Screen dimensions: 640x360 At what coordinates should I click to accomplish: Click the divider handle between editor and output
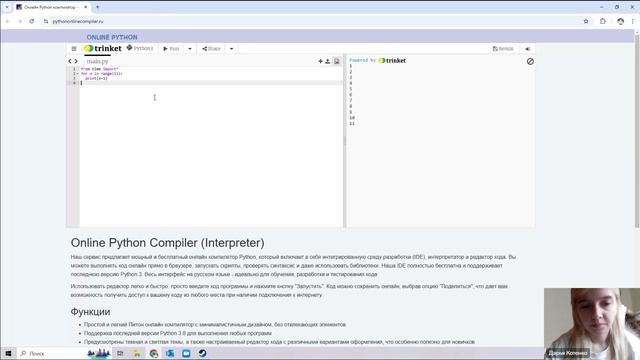345,141
